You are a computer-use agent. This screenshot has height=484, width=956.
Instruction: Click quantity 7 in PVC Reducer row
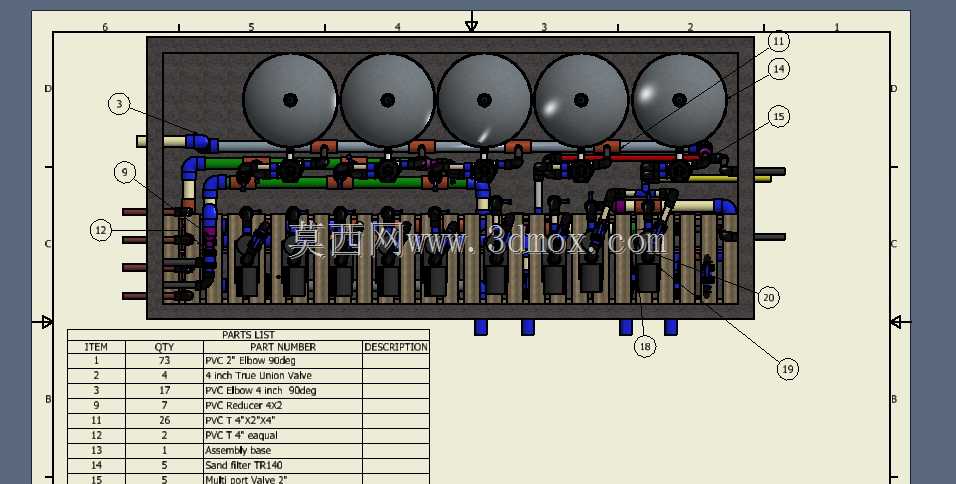tap(164, 405)
